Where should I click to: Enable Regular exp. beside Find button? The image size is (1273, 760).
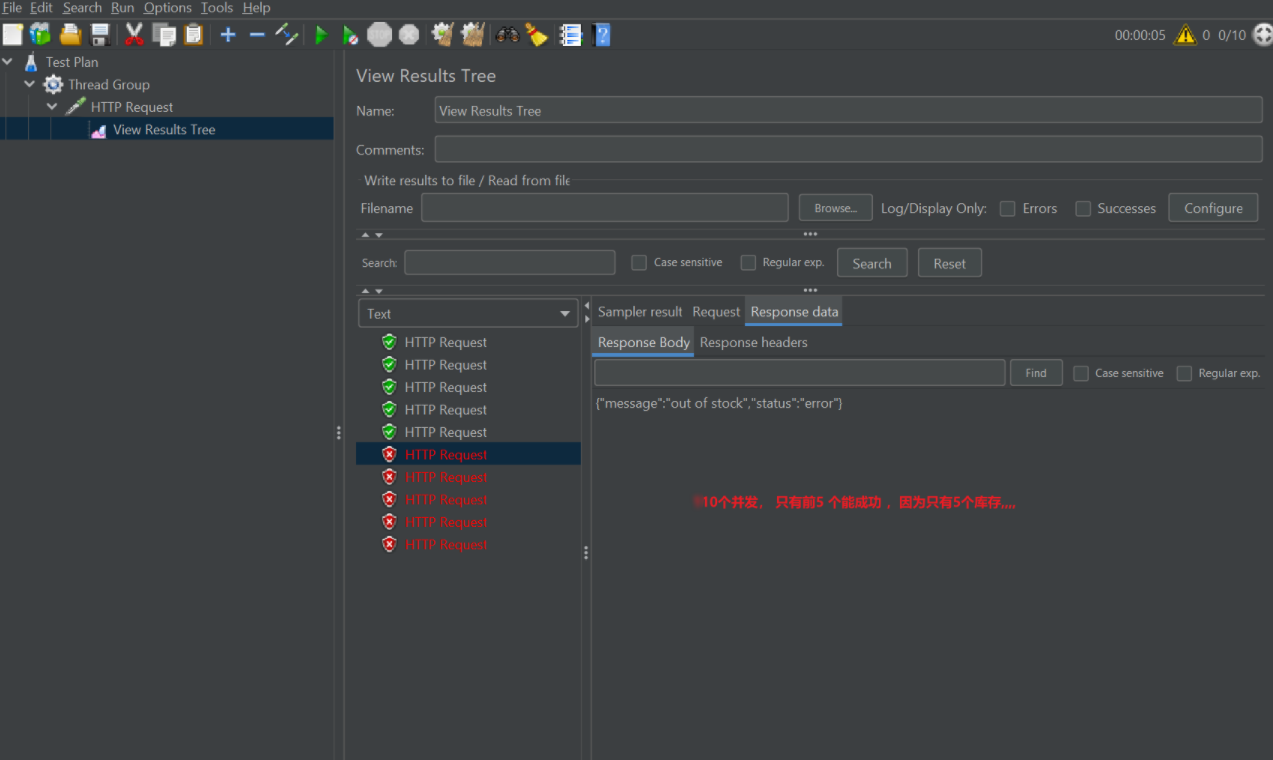tap(1184, 373)
